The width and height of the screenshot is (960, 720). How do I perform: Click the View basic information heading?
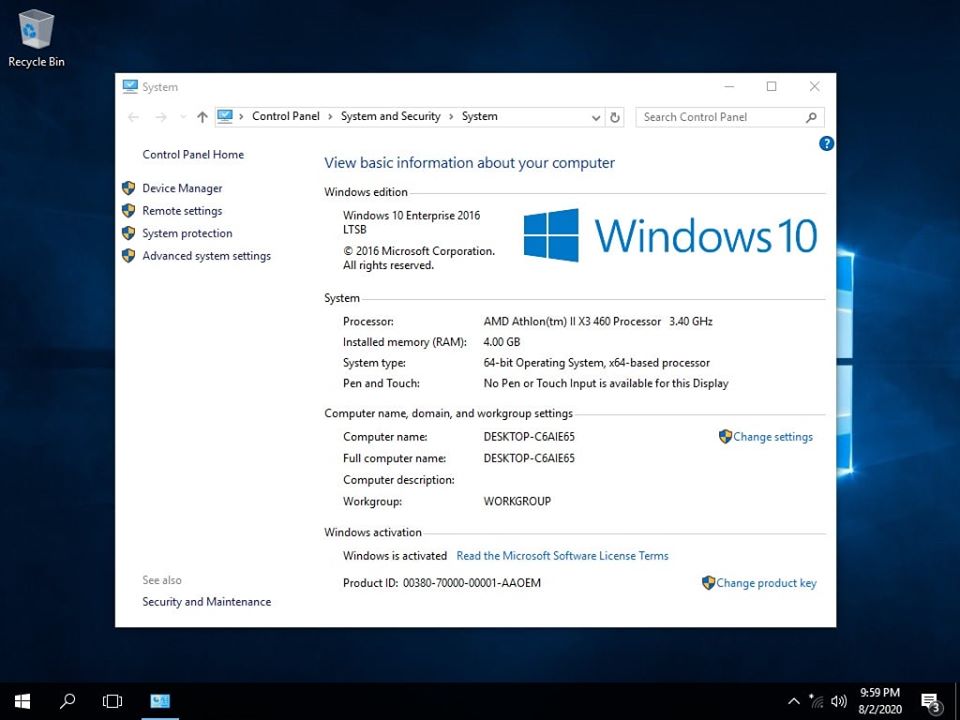point(470,163)
